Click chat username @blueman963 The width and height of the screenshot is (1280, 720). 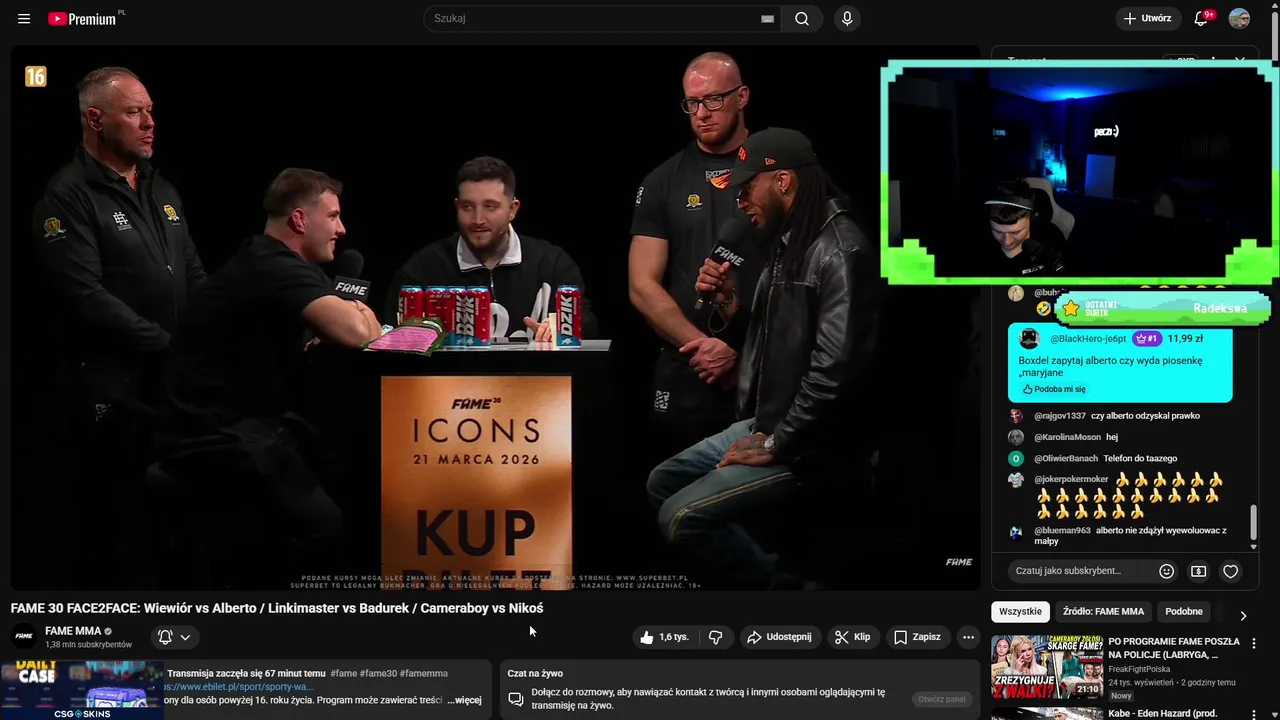pos(1062,530)
